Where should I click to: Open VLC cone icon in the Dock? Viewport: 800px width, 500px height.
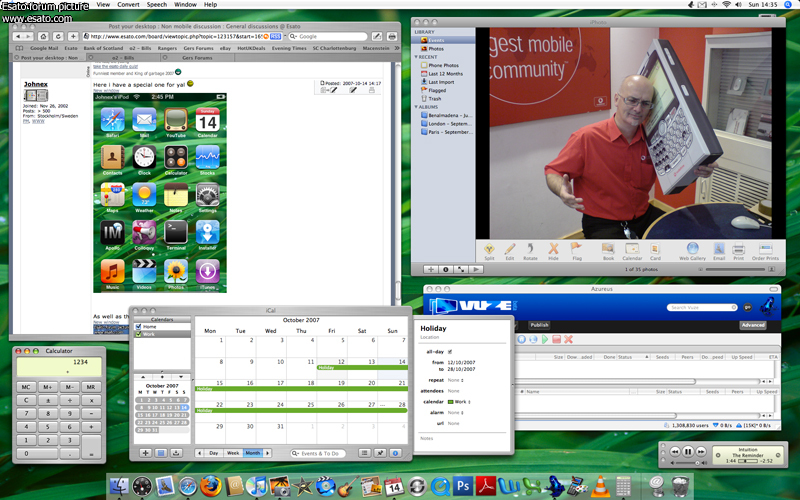click(600, 486)
